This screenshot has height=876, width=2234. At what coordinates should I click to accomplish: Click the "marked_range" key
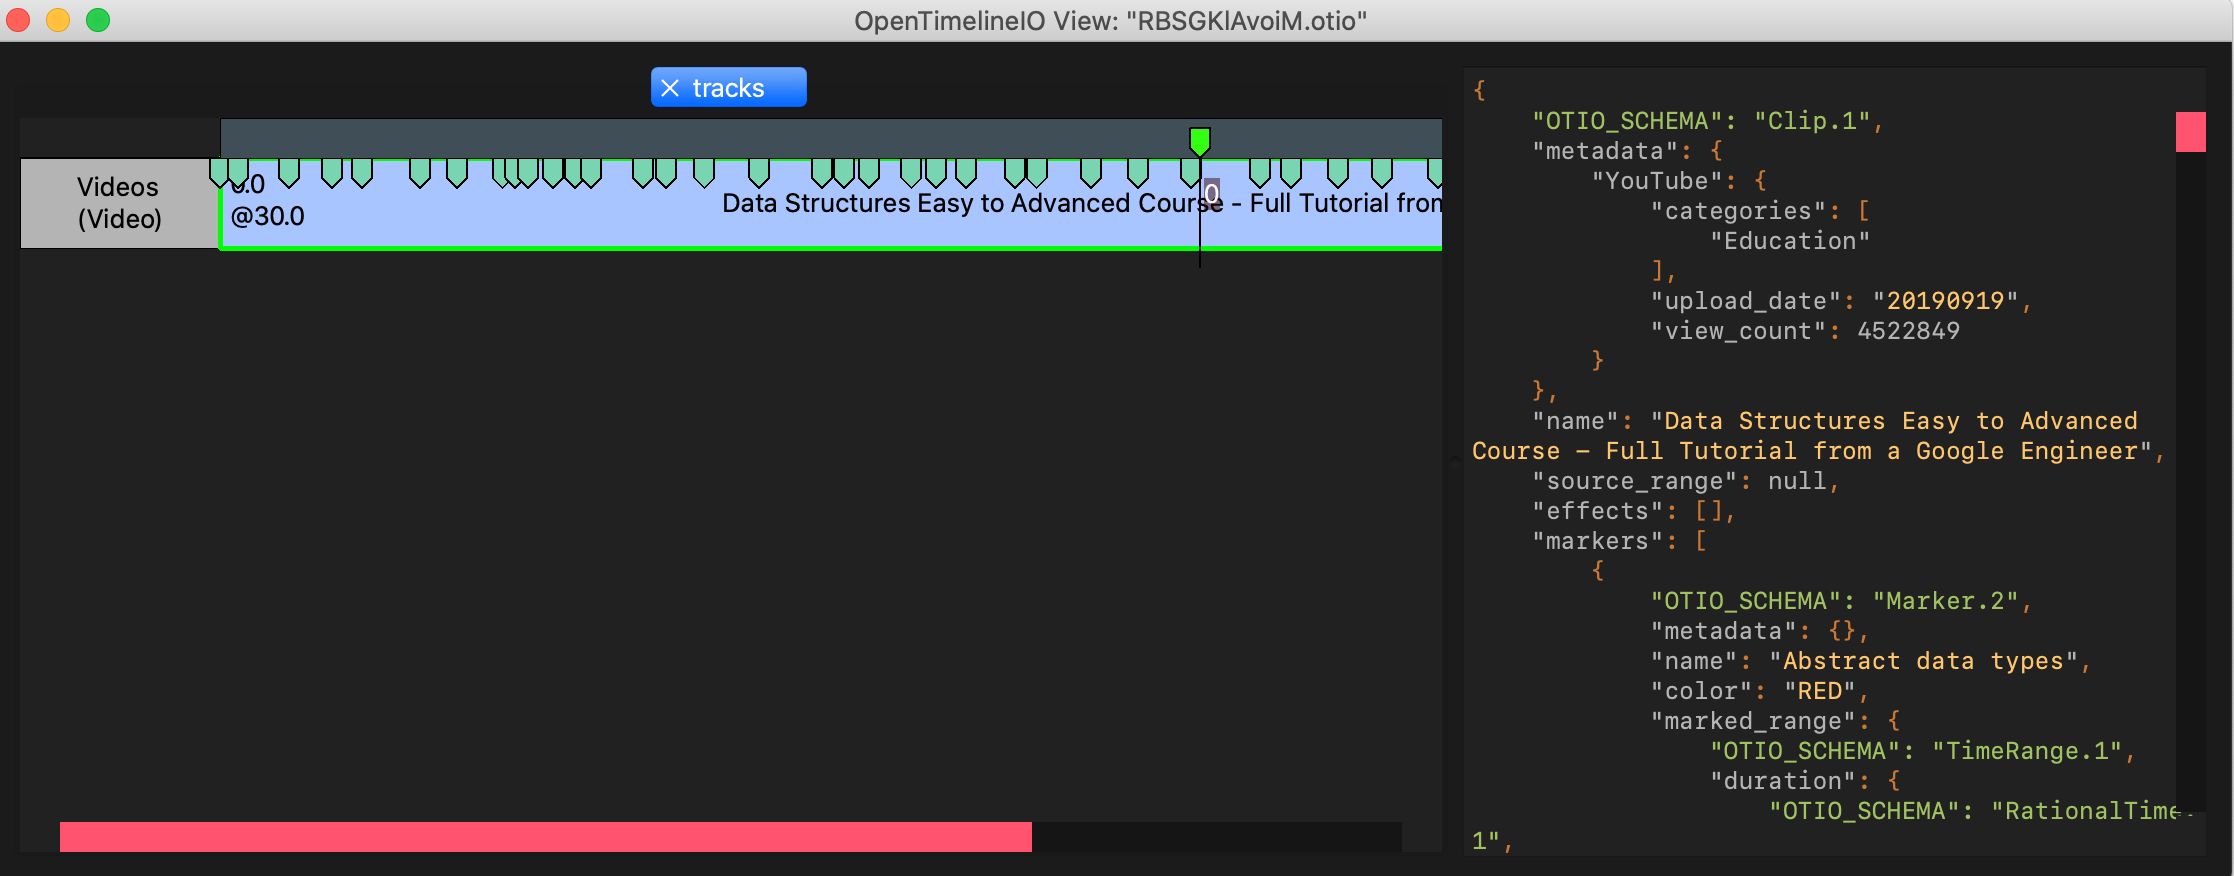click(x=1754, y=721)
